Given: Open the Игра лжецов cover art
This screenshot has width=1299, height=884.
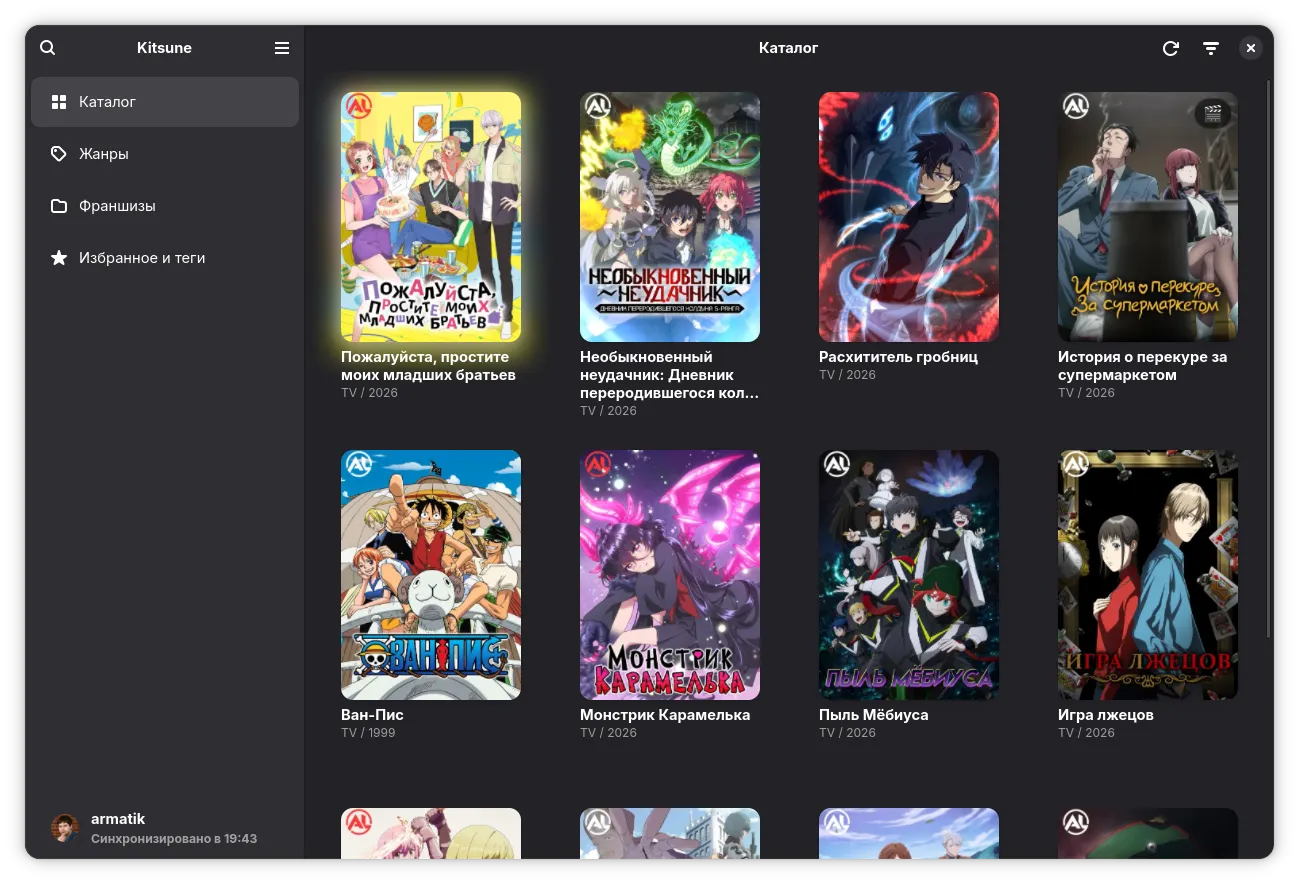Looking at the screenshot, I should (x=1148, y=575).
